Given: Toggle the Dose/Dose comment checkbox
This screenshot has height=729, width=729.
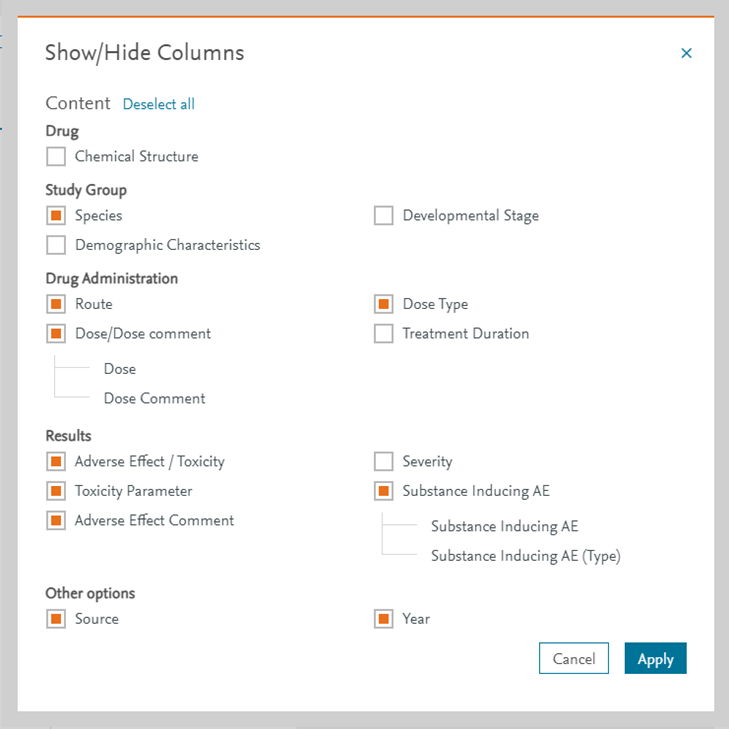Looking at the screenshot, I should [x=56, y=333].
